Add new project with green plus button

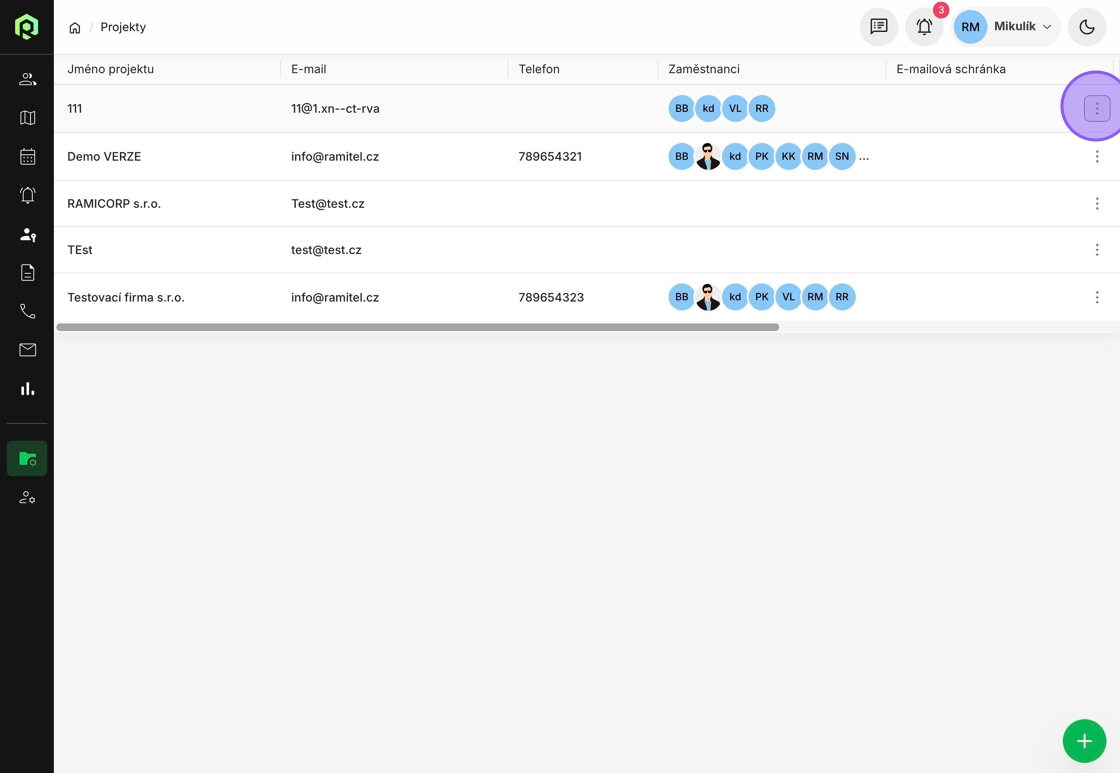click(x=1084, y=741)
